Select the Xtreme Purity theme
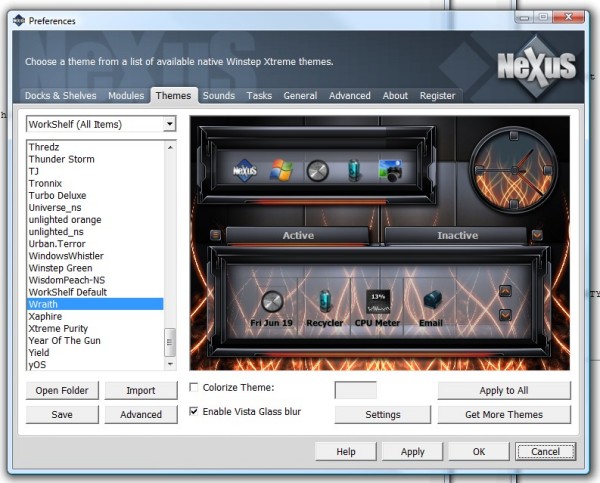Image resolution: width=600 pixels, height=483 pixels. click(95, 328)
